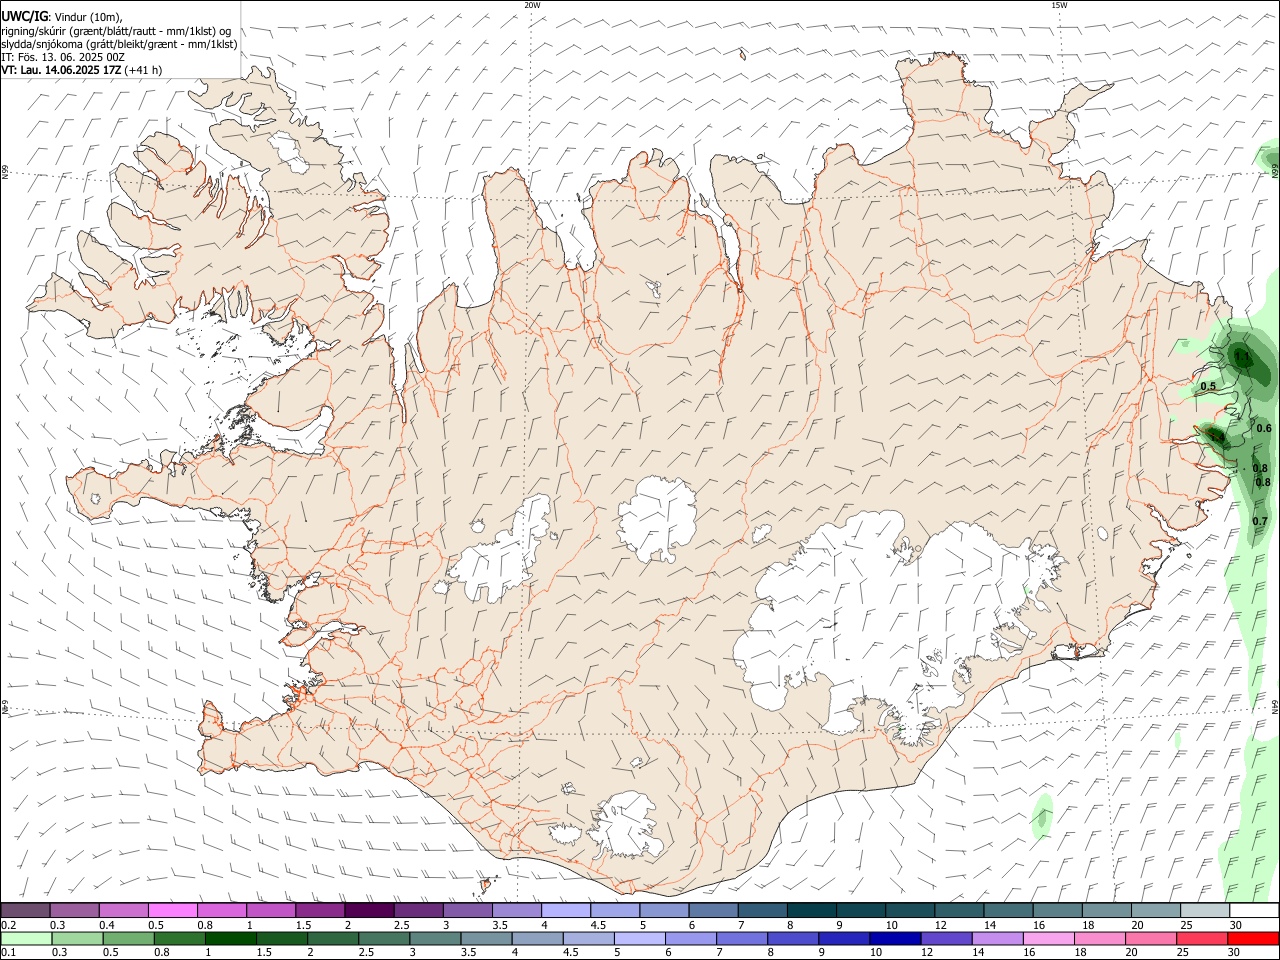Click the dark plum snow scale swatch at 0.2
Viewport: 1280px width, 960px height.
[25, 910]
